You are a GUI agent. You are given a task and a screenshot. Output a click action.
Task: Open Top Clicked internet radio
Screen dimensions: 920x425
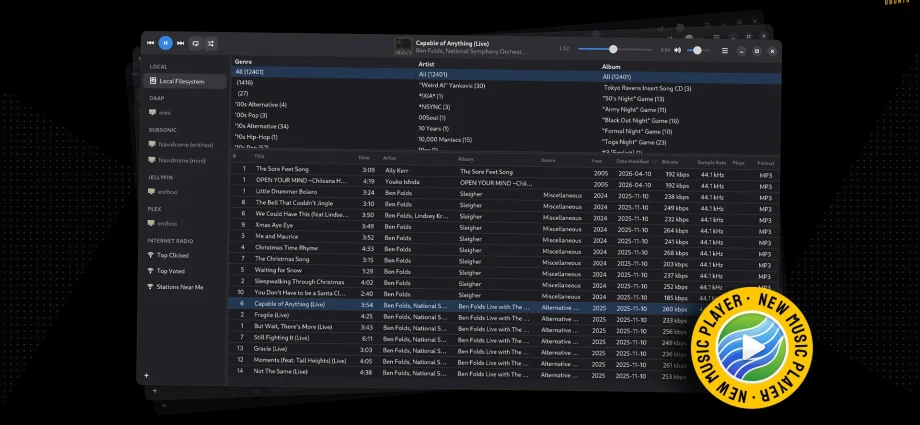[172, 255]
